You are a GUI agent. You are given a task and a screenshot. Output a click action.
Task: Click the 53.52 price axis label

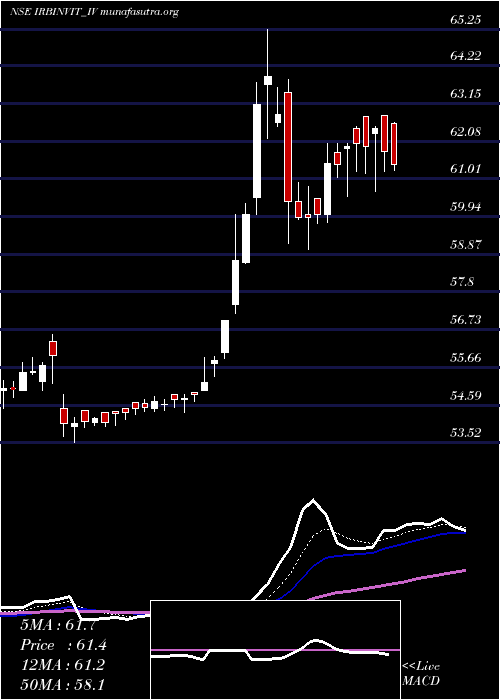point(466,433)
